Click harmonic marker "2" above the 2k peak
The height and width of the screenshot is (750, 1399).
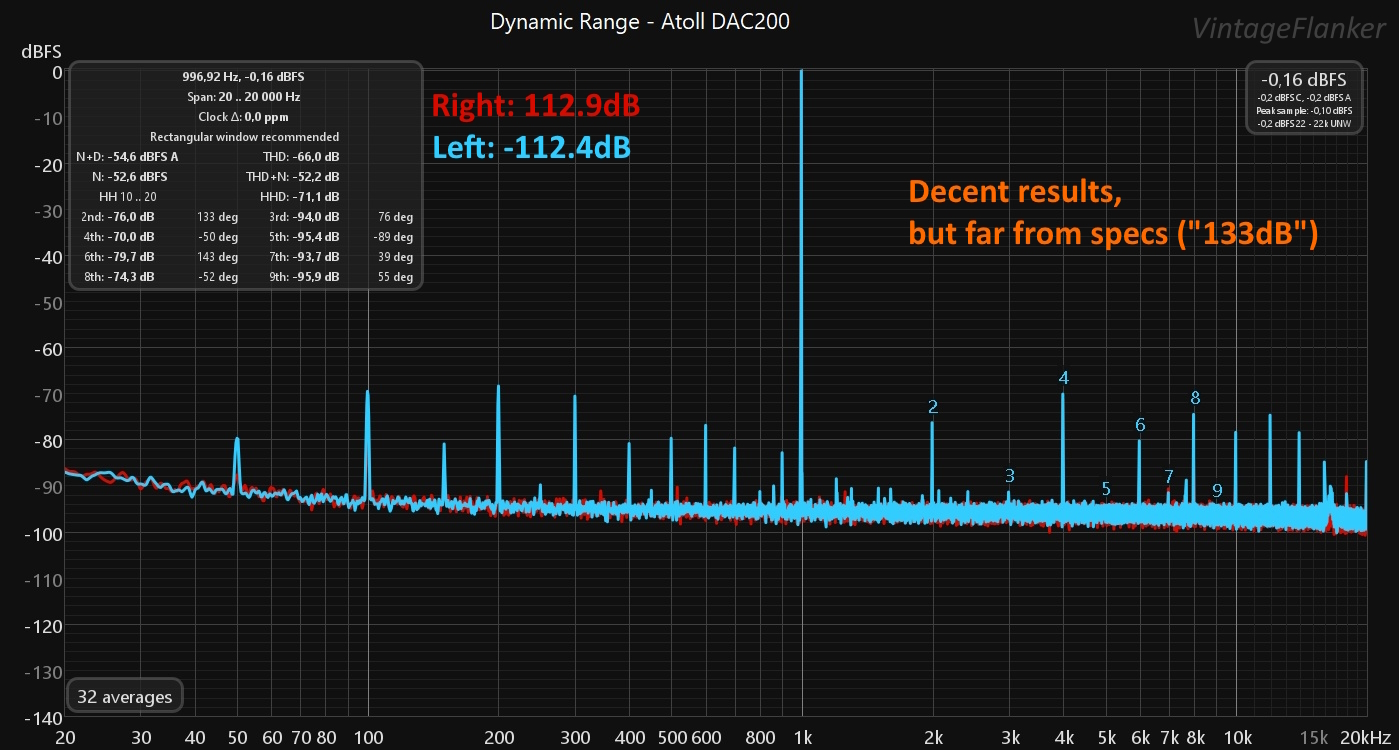tap(933, 406)
